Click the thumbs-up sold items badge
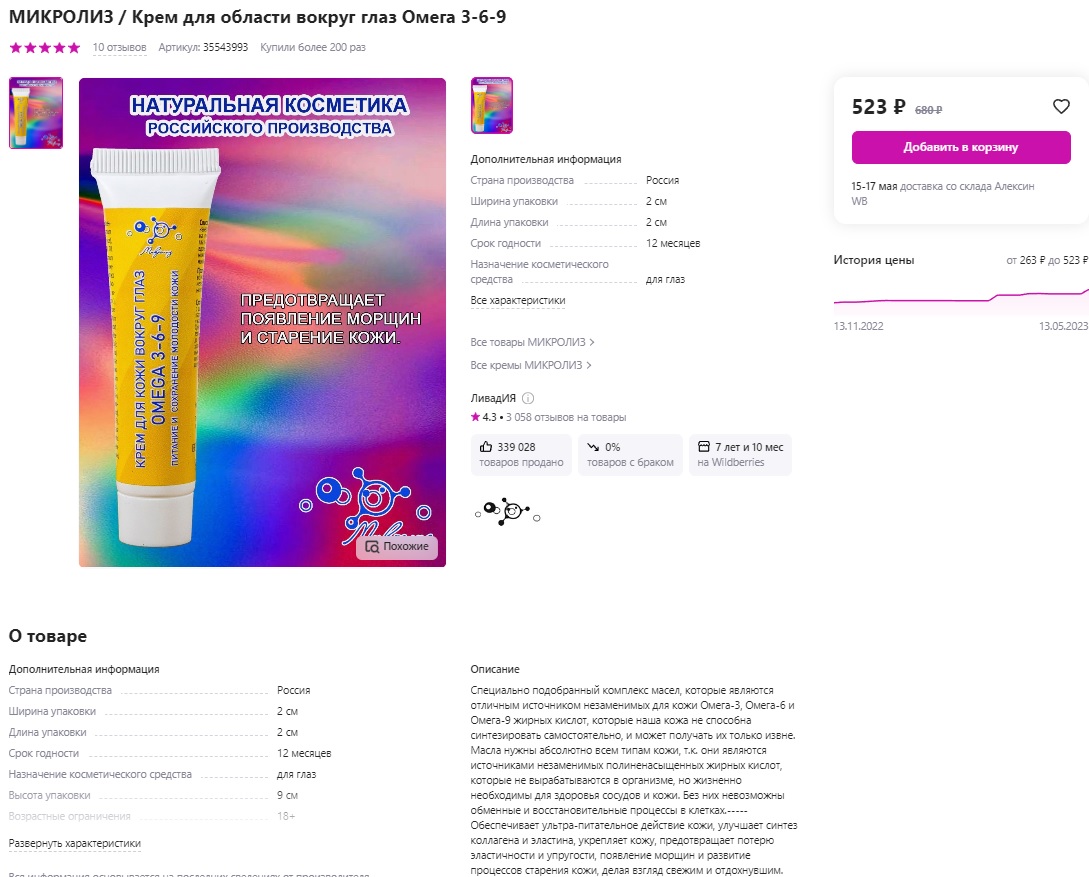 point(521,455)
